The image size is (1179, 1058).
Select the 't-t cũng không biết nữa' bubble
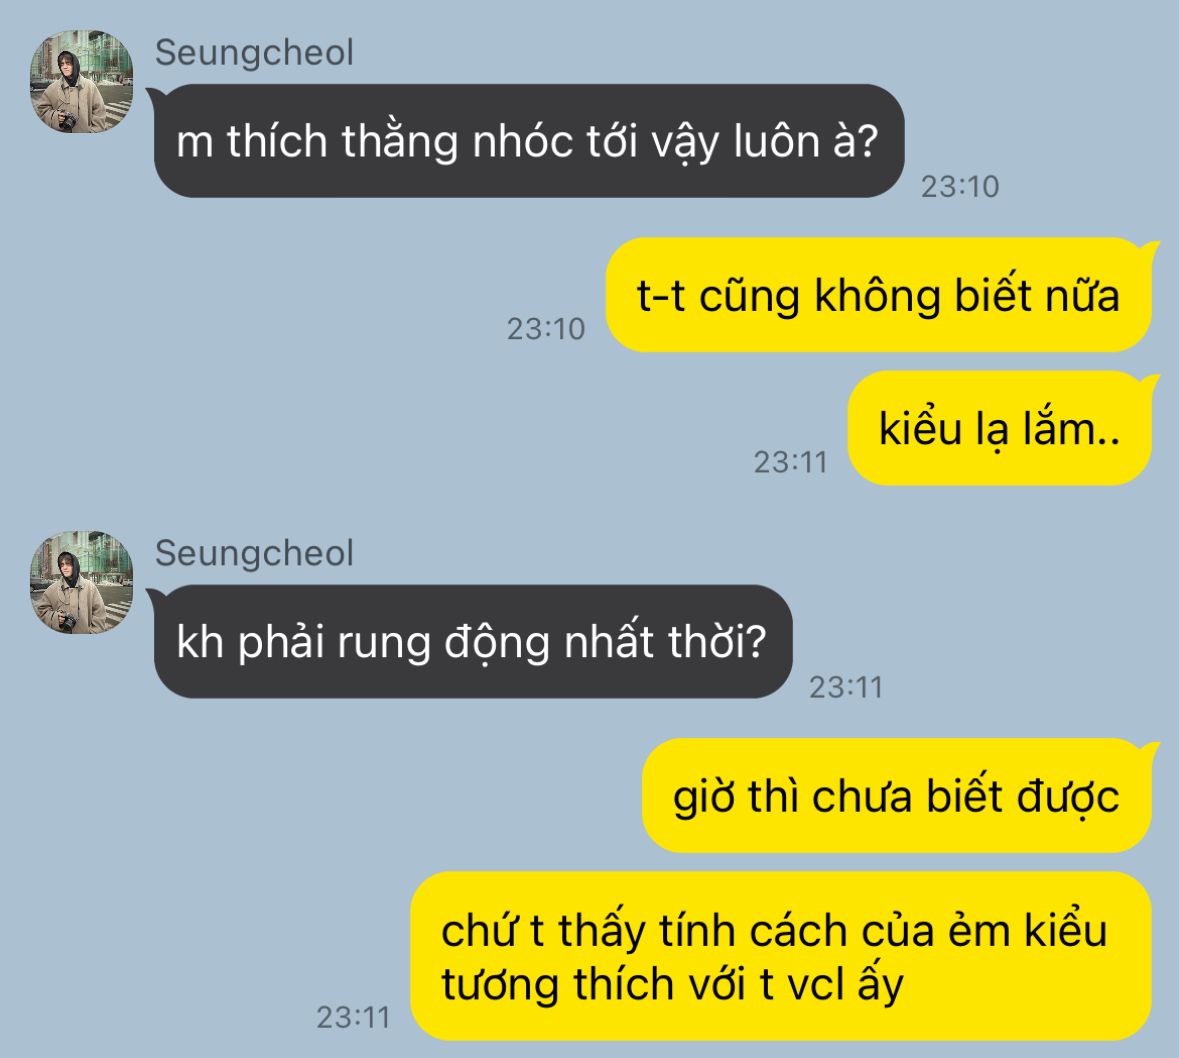[881, 295]
